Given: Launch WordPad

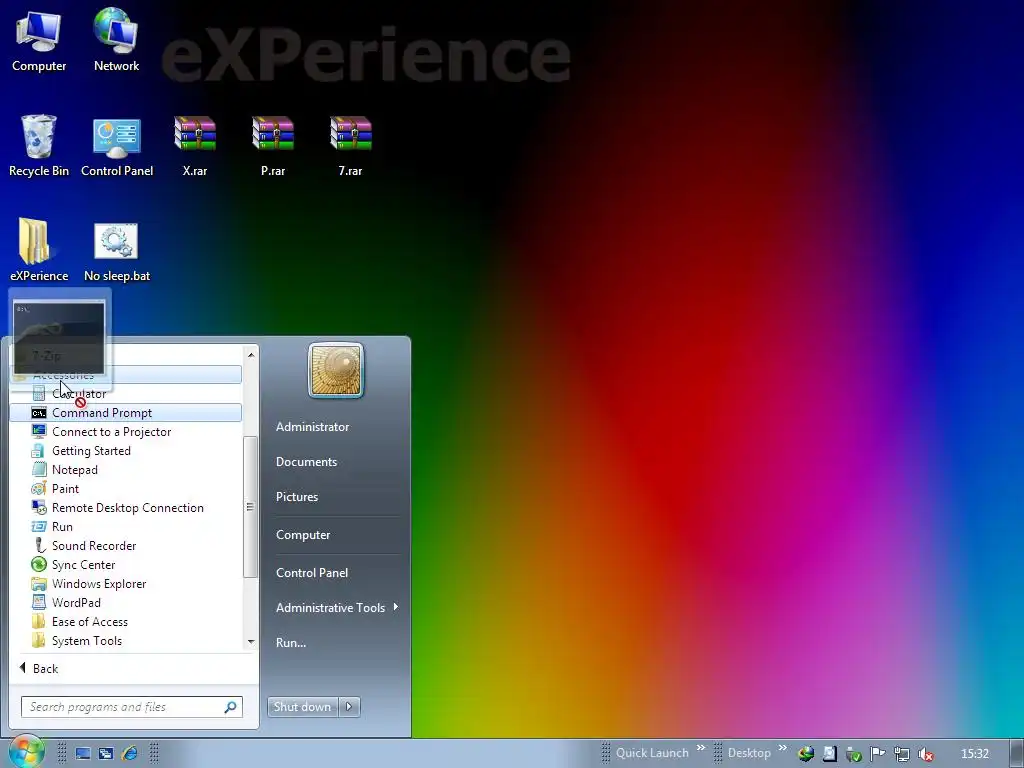Looking at the screenshot, I should (125, 602).
